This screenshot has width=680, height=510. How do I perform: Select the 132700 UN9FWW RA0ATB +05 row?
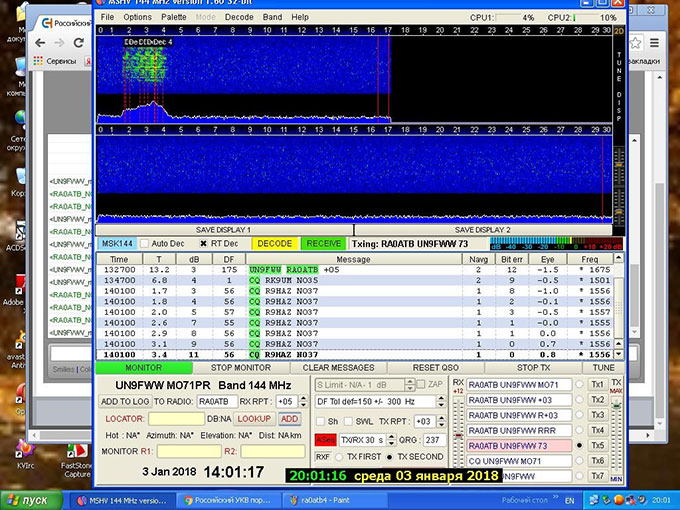355,270
